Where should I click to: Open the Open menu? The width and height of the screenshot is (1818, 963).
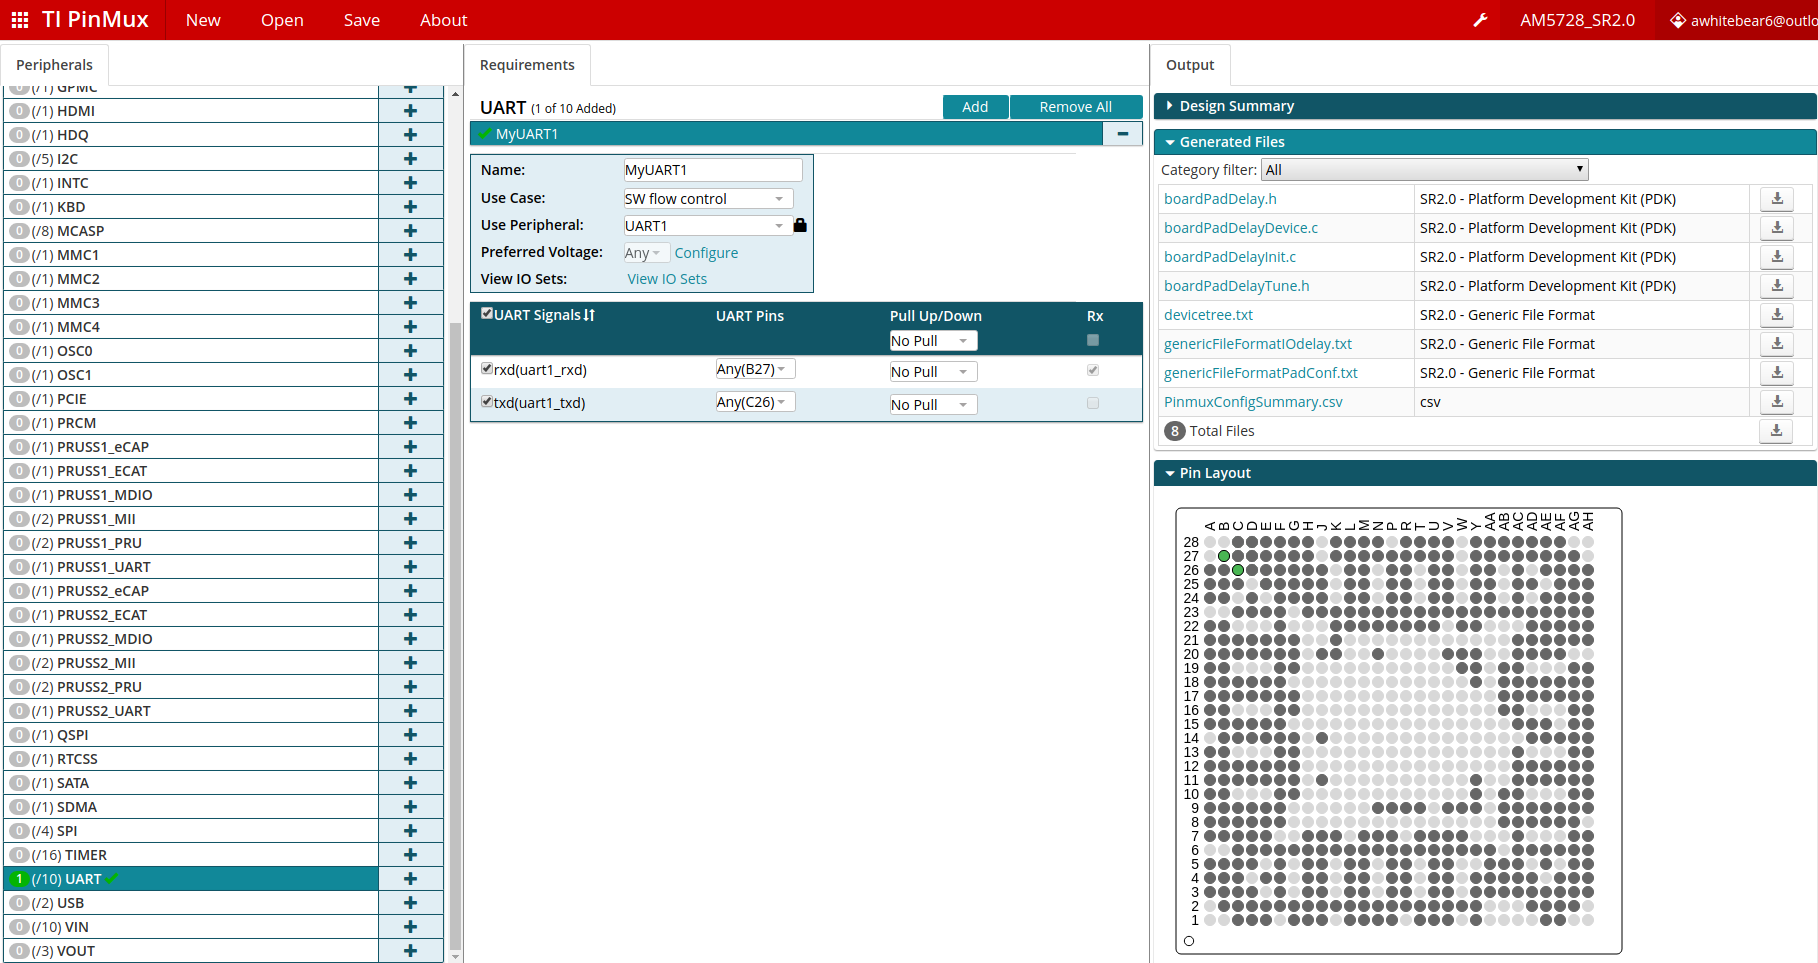point(282,20)
